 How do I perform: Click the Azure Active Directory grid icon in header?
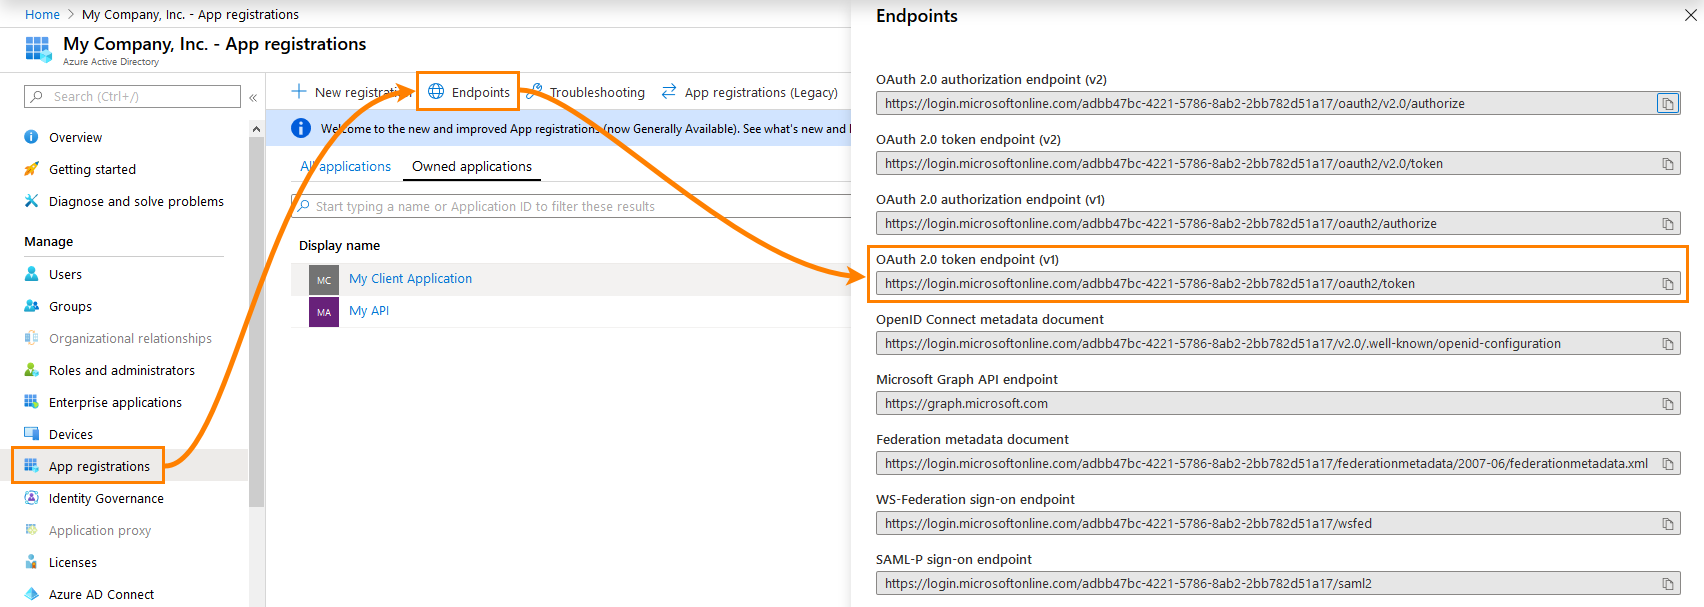[38, 49]
